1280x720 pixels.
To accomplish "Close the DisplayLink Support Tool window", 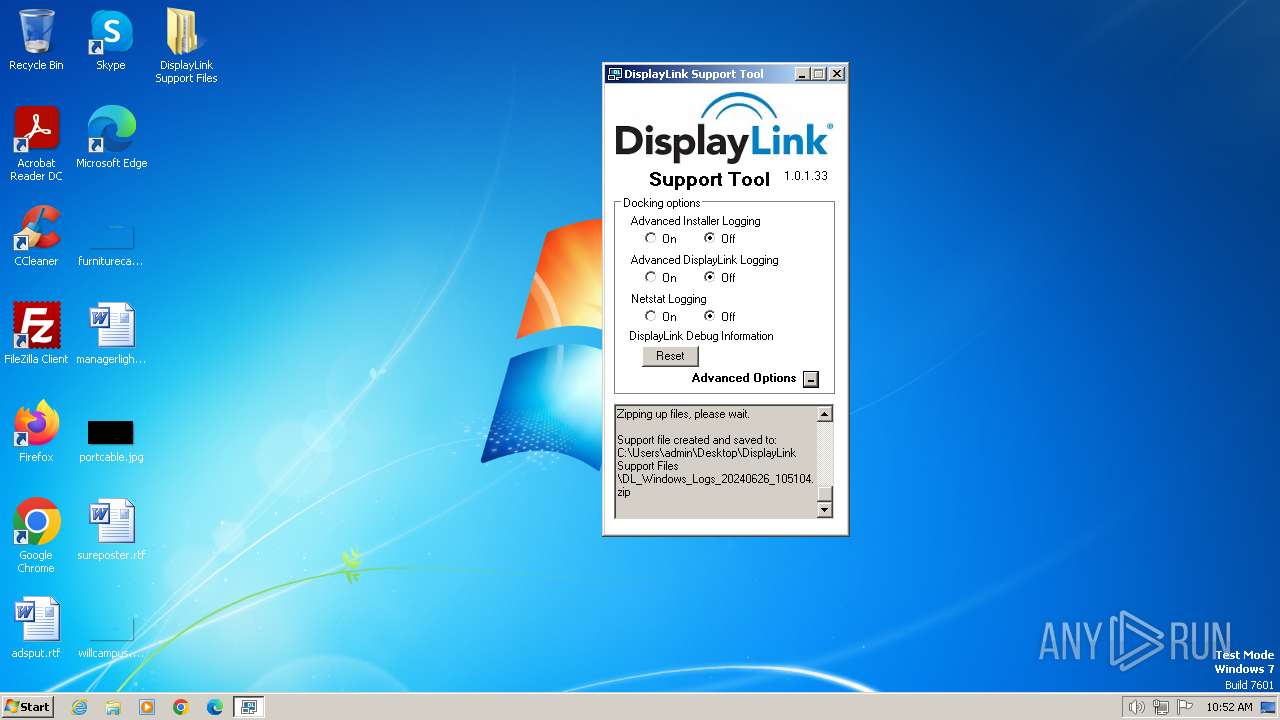I will 837,74.
